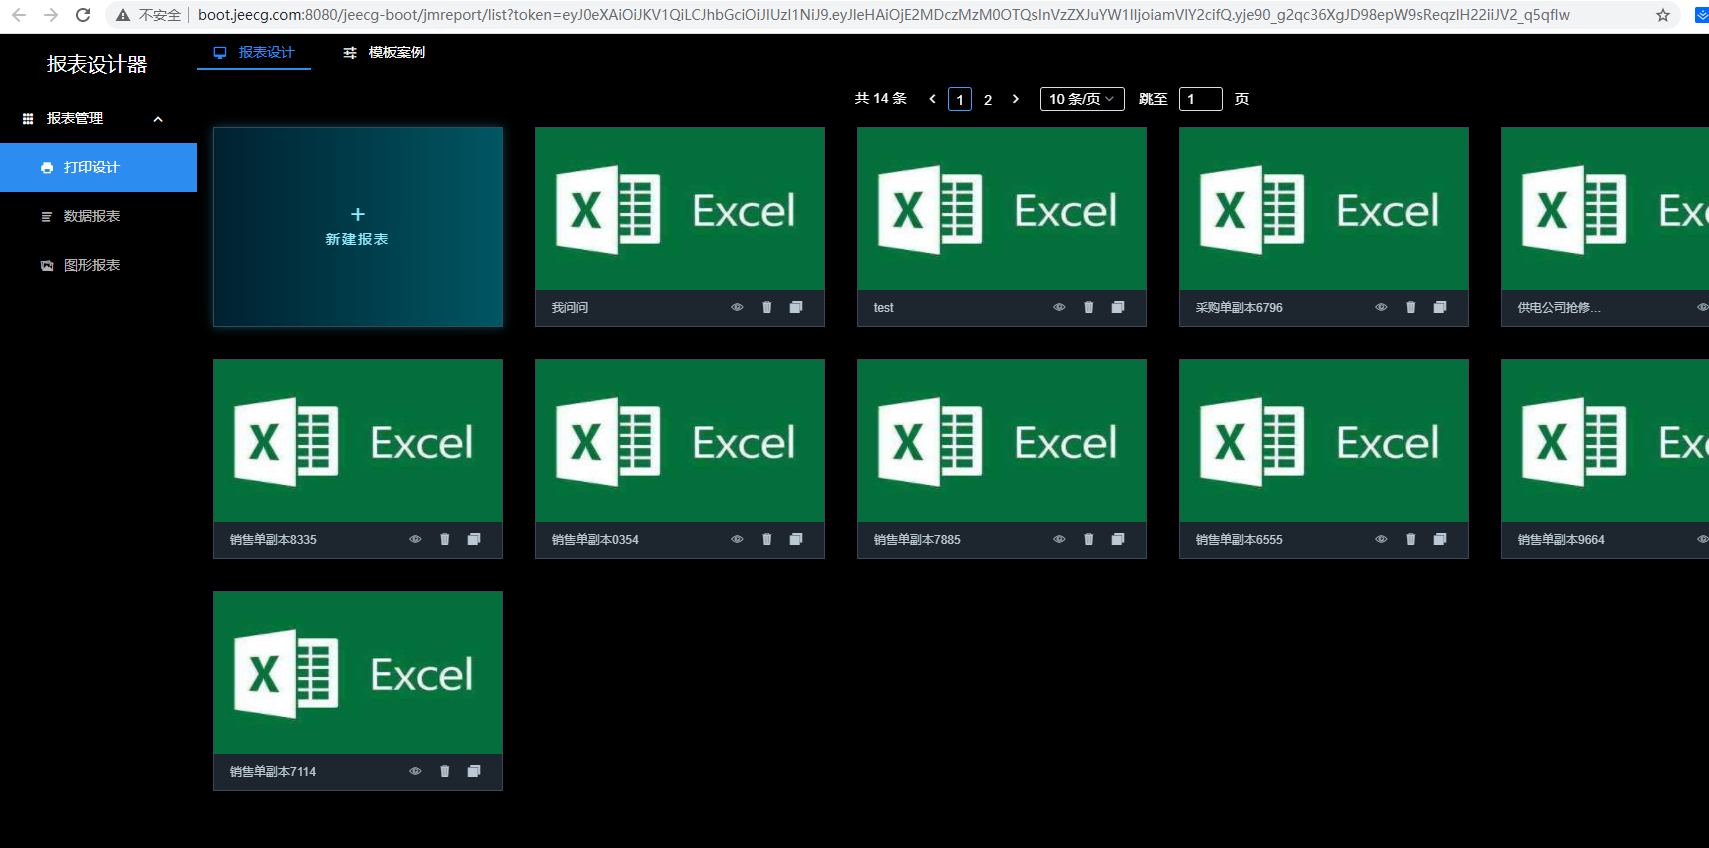The width and height of the screenshot is (1709, 848).
Task: Delete the test report with trash icon
Action: pos(1089,307)
